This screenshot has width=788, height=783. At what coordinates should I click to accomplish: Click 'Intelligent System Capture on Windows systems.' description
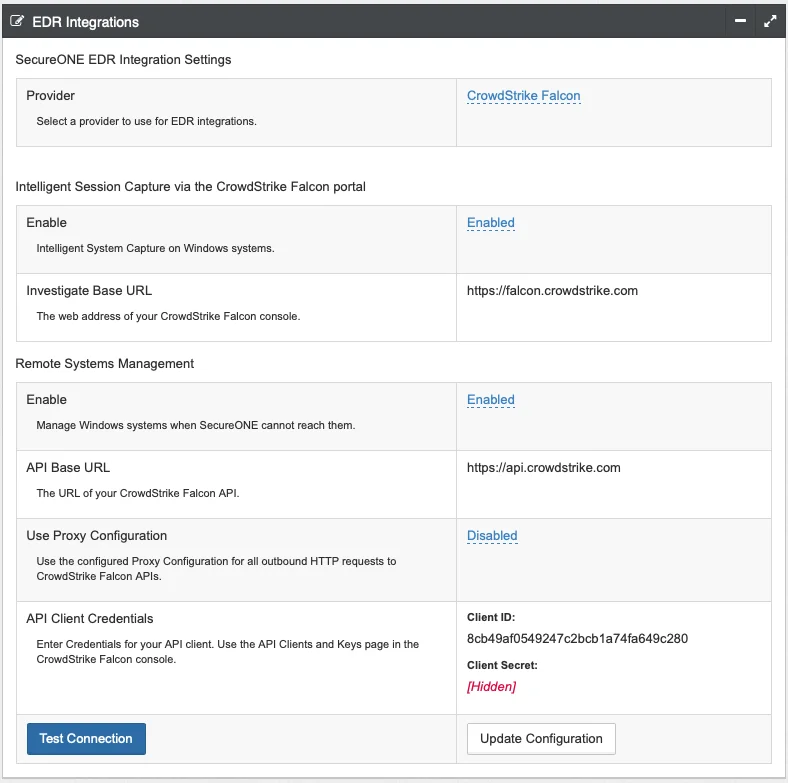coord(155,248)
